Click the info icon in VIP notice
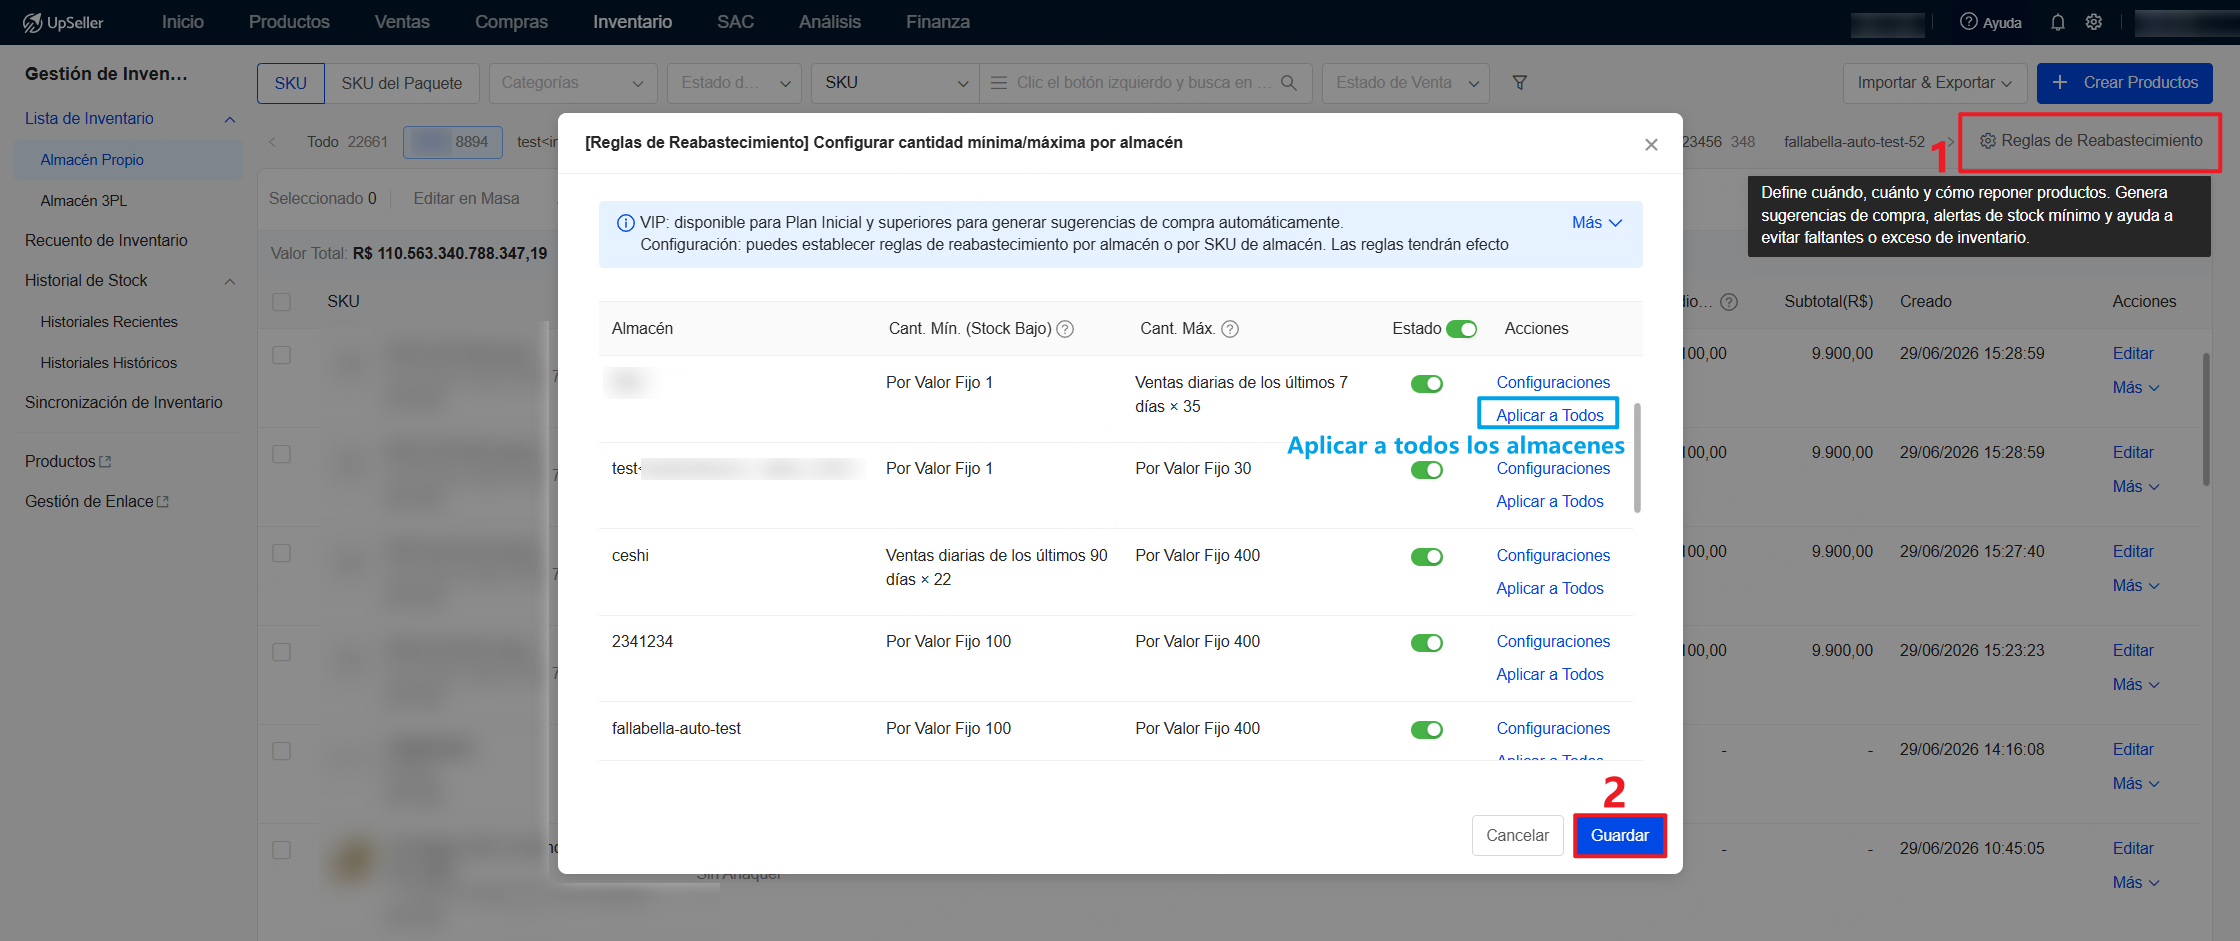2240x941 pixels. [626, 223]
